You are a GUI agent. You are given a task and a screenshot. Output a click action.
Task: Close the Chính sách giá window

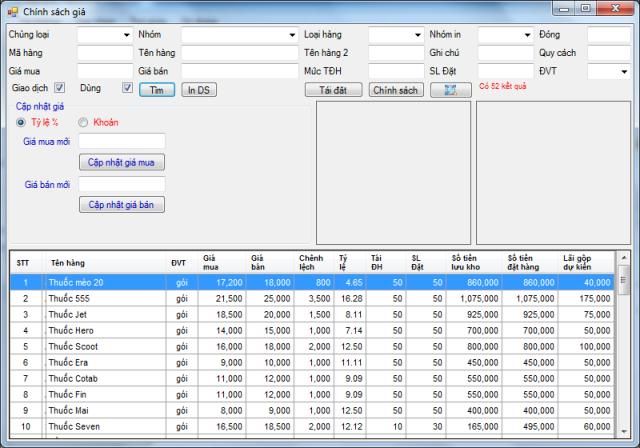616,8
